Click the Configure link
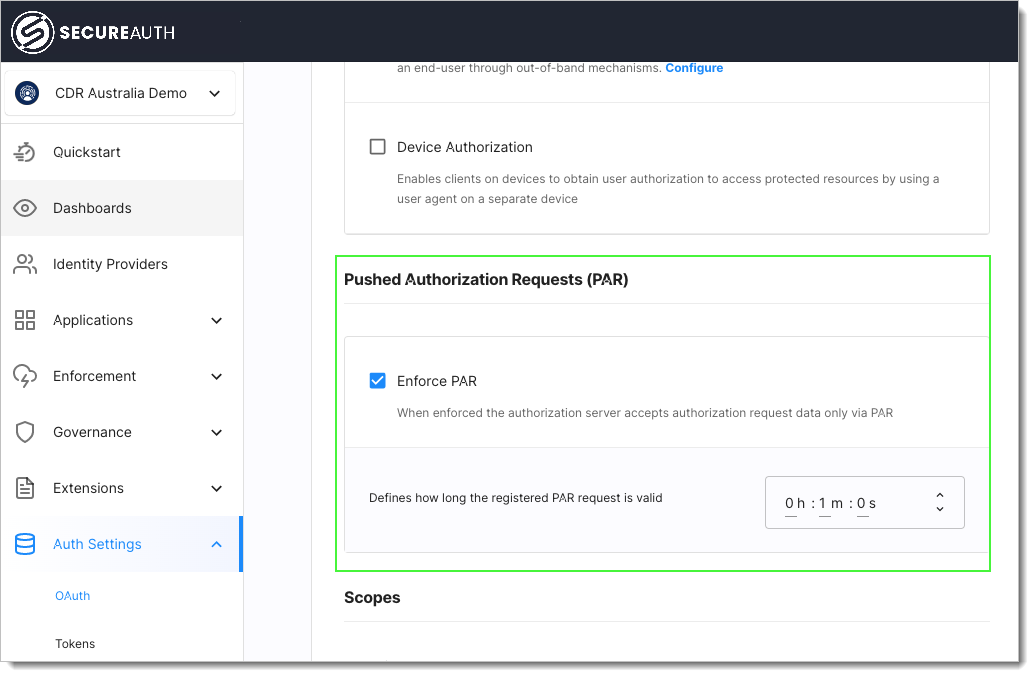The width and height of the screenshot is (1034, 677). (x=694, y=68)
